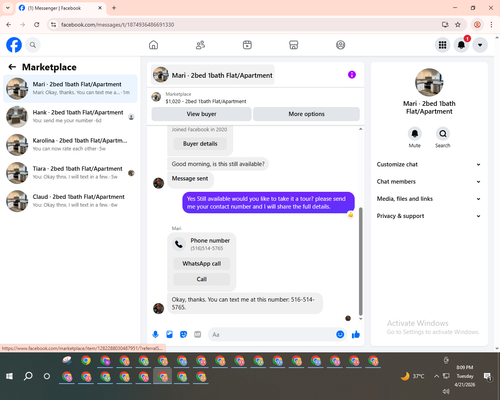The width and height of the screenshot is (500, 400).
Task: Click large apartment photo in right panel
Action: (429, 82)
